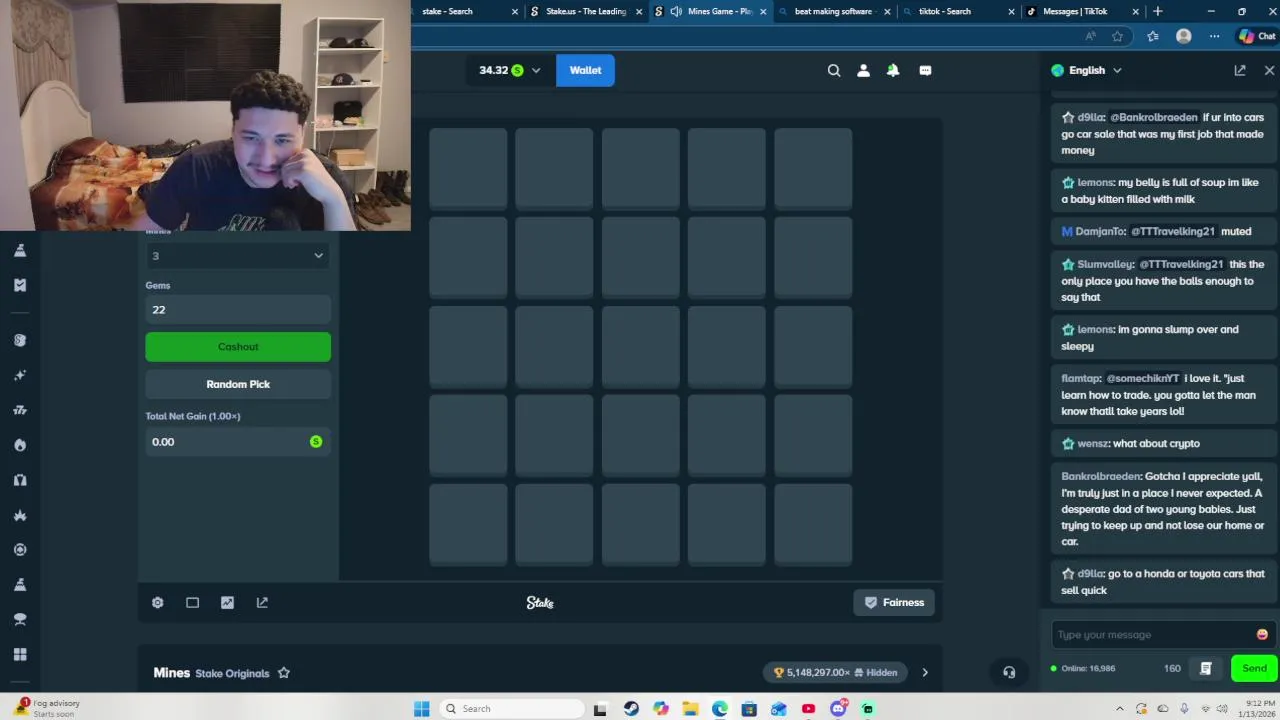Click the Total Net Gain field showing 0.00
The width and height of the screenshot is (1280, 720).
238,441
